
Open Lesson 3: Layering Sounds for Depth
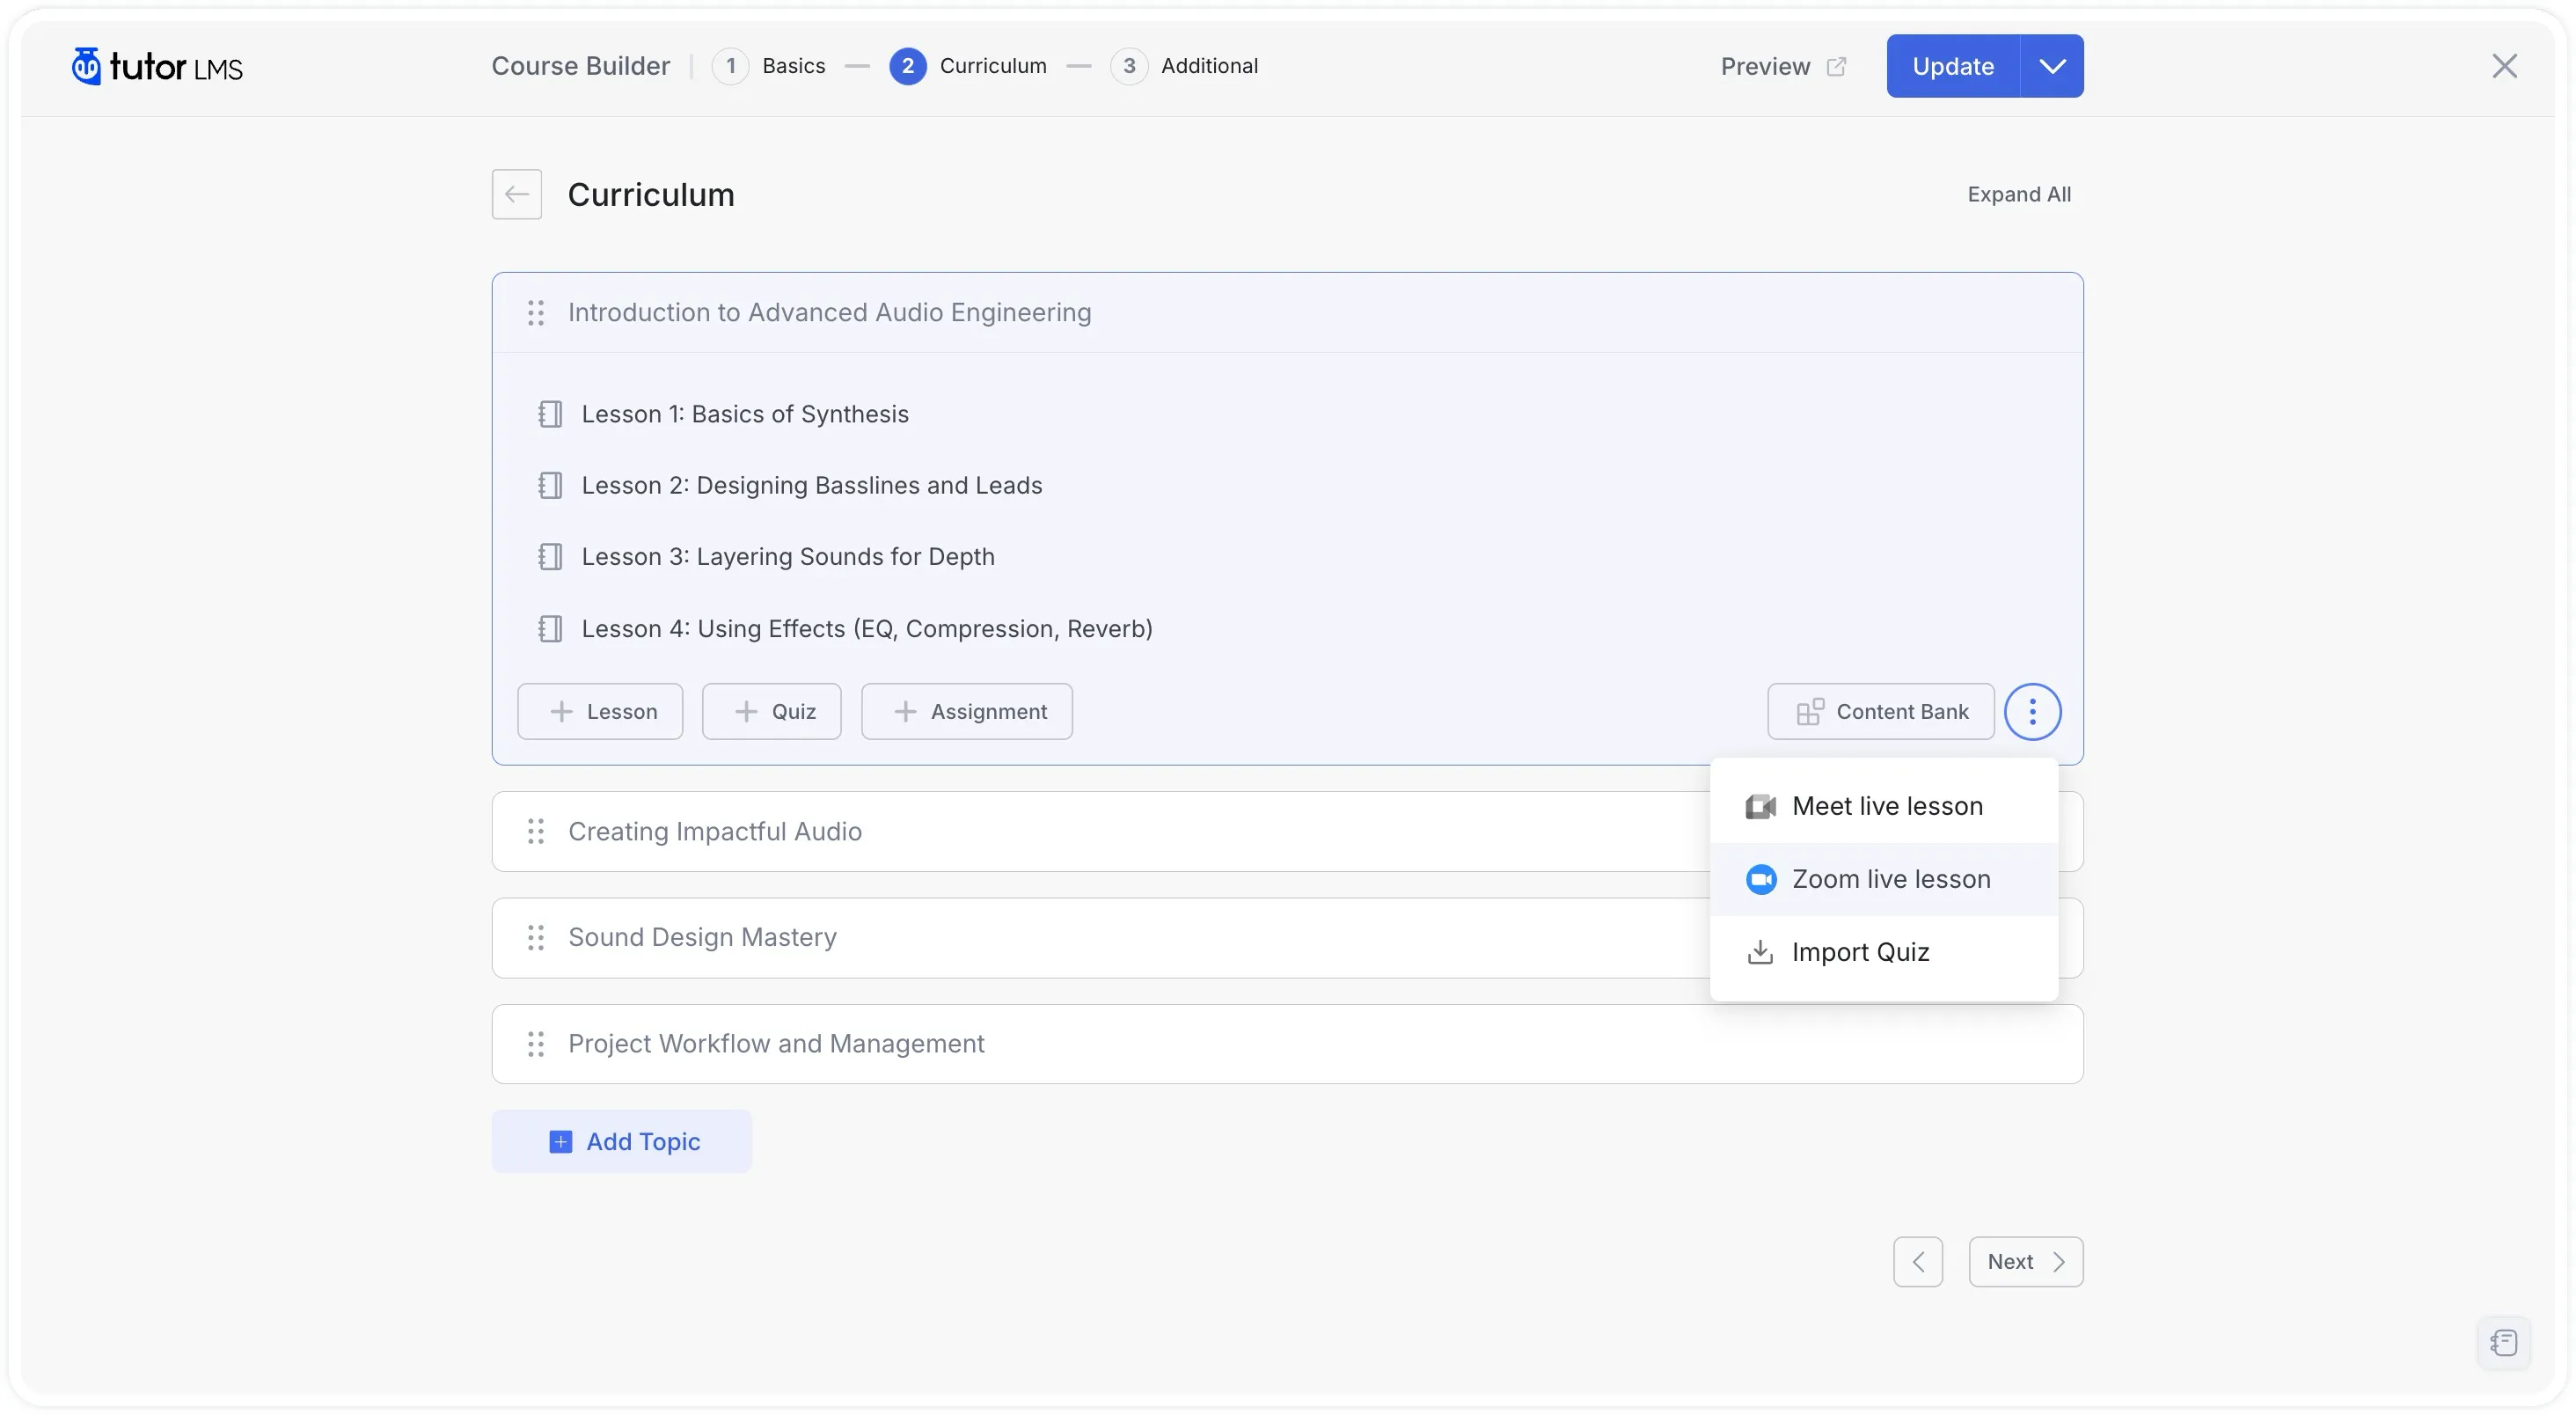[x=788, y=556]
